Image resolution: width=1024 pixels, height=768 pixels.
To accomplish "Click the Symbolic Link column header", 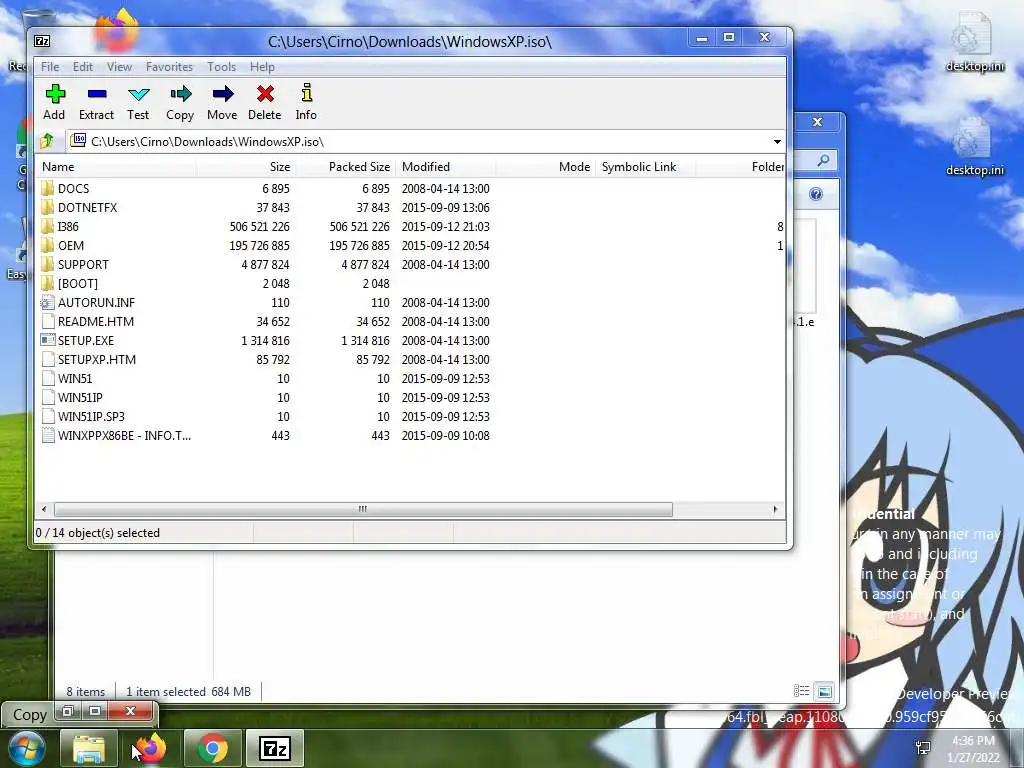I will tap(645, 167).
